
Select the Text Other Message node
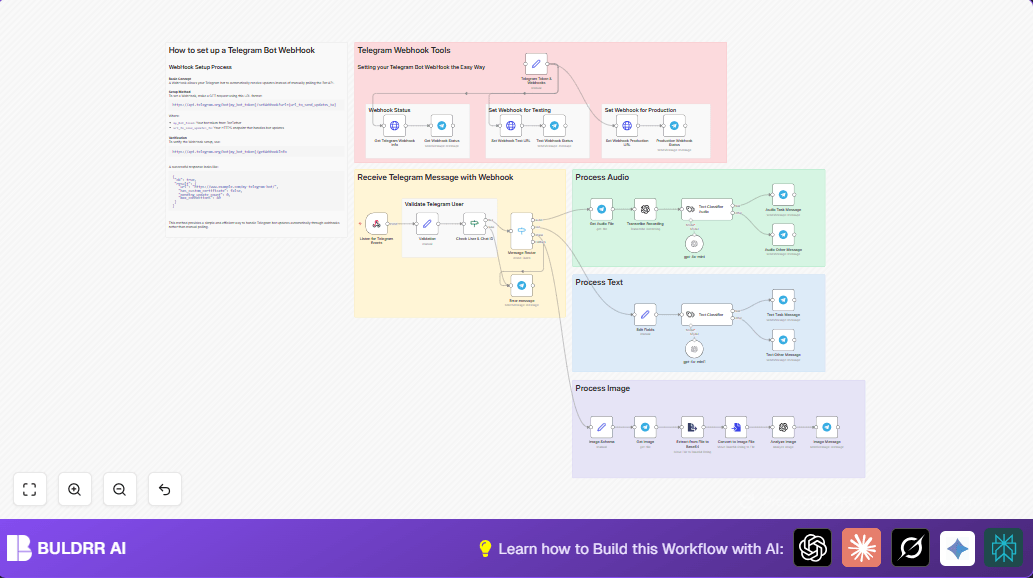[783, 340]
